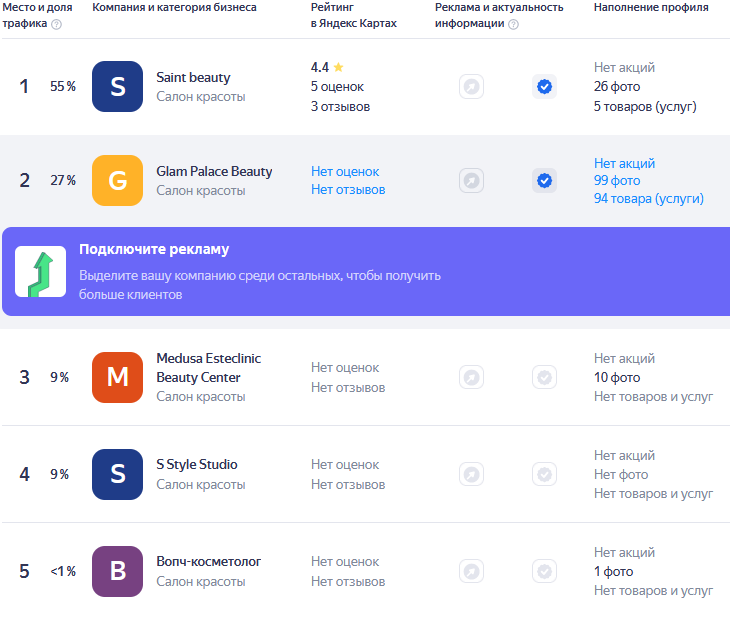Click column header «Реклама и актуальность информации»
This screenshot has width=730, height=620.
[x=499, y=15]
